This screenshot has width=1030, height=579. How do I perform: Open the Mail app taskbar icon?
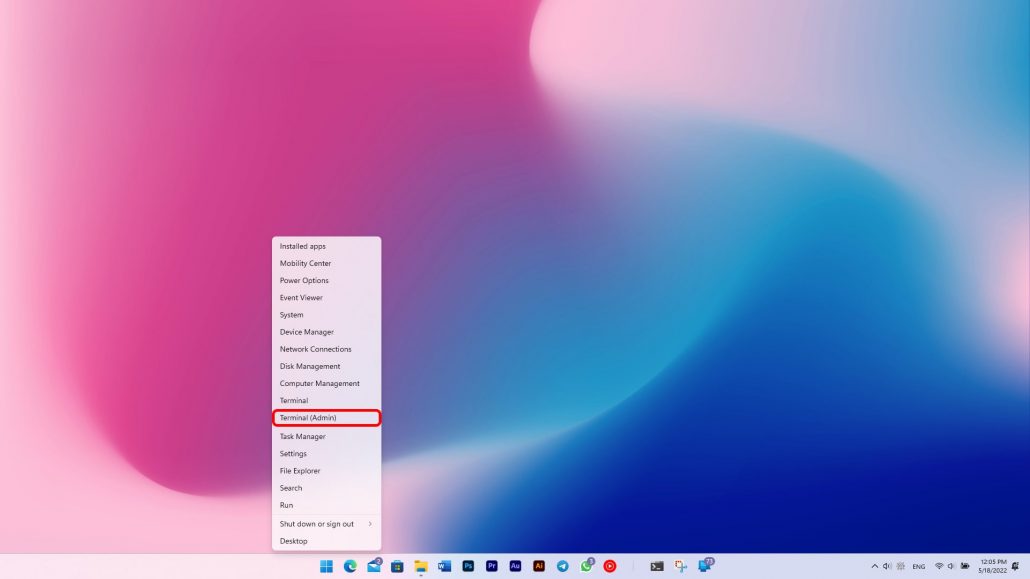(374, 566)
